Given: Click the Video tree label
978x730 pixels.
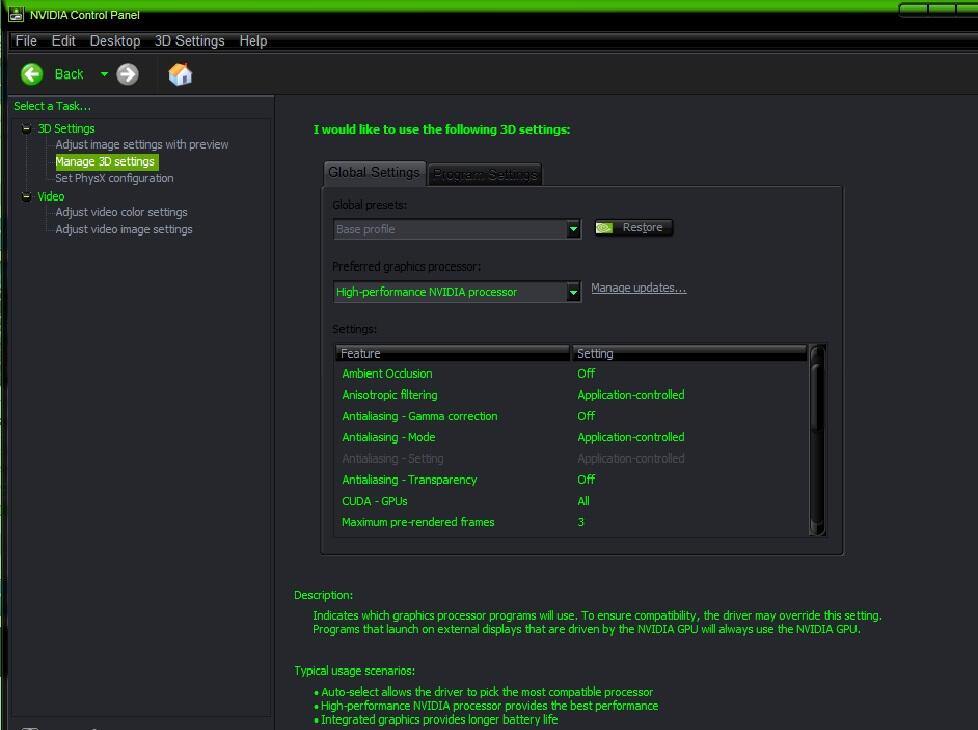Looking at the screenshot, I should (x=51, y=197).
